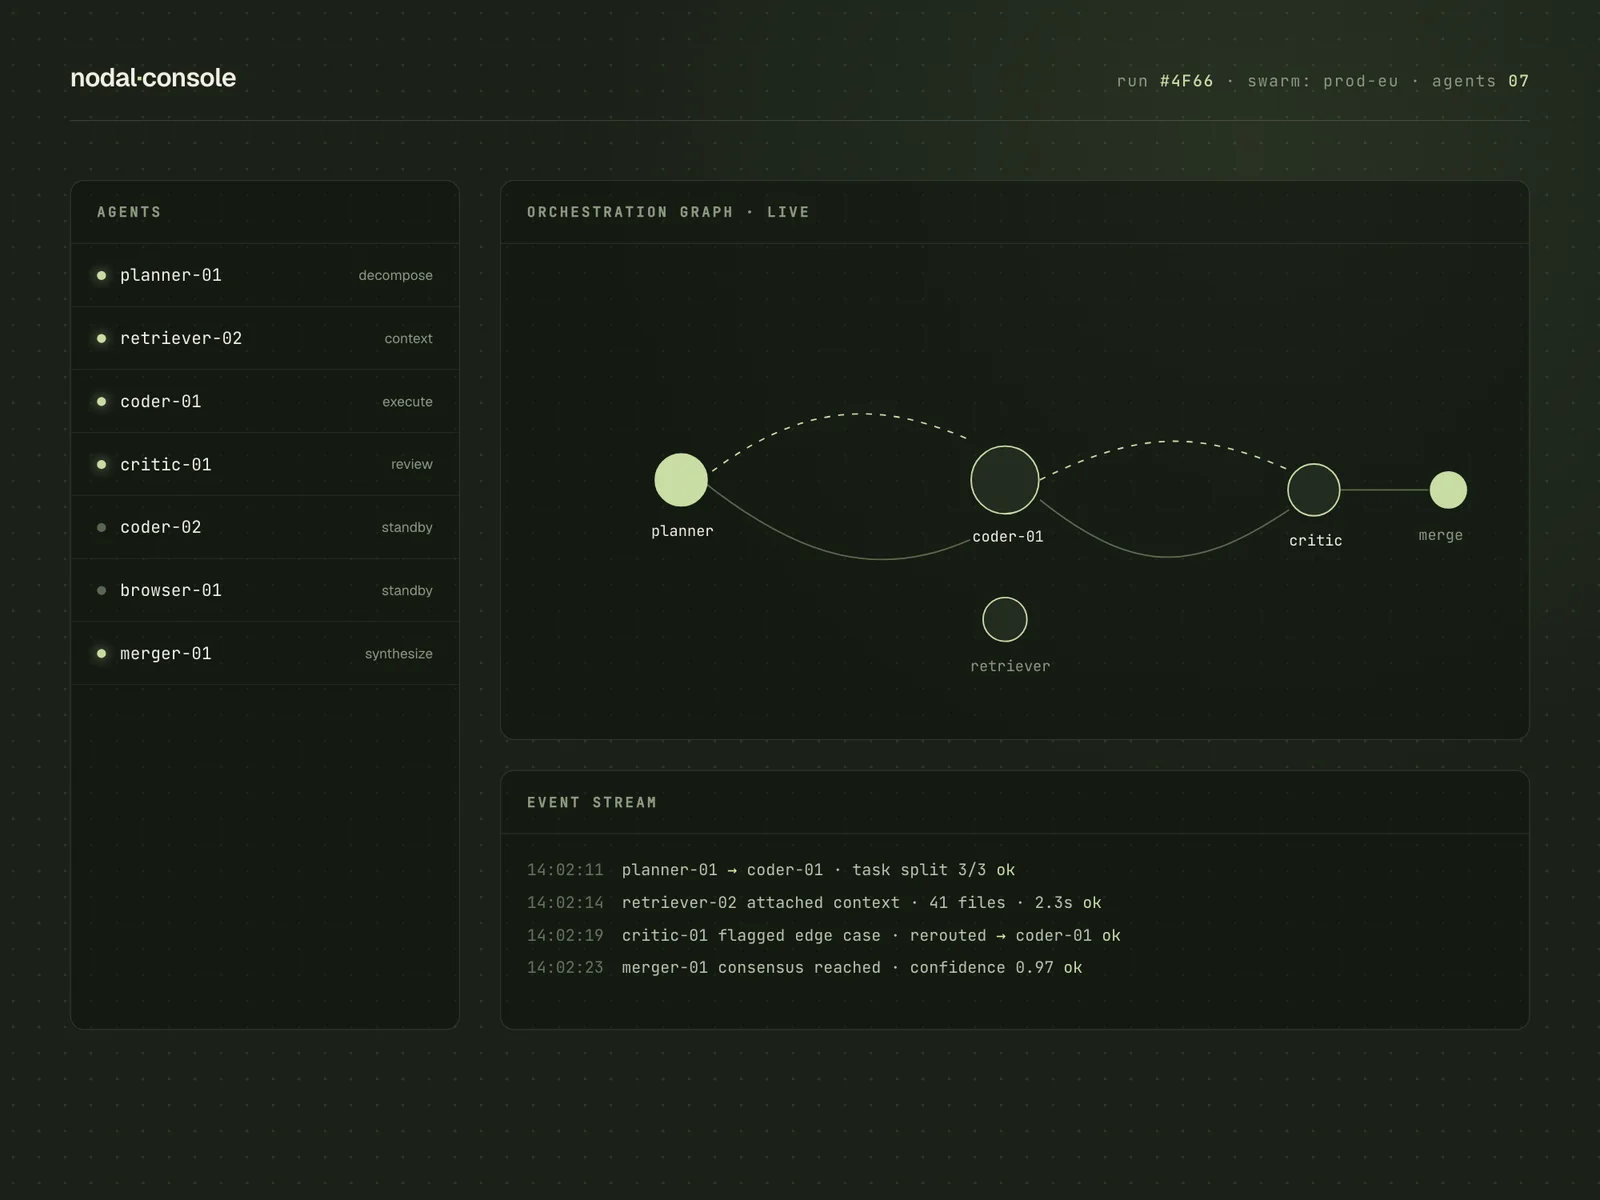Click browser-01's standby status label
This screenshot has height=1200, width=1600.
407,590
